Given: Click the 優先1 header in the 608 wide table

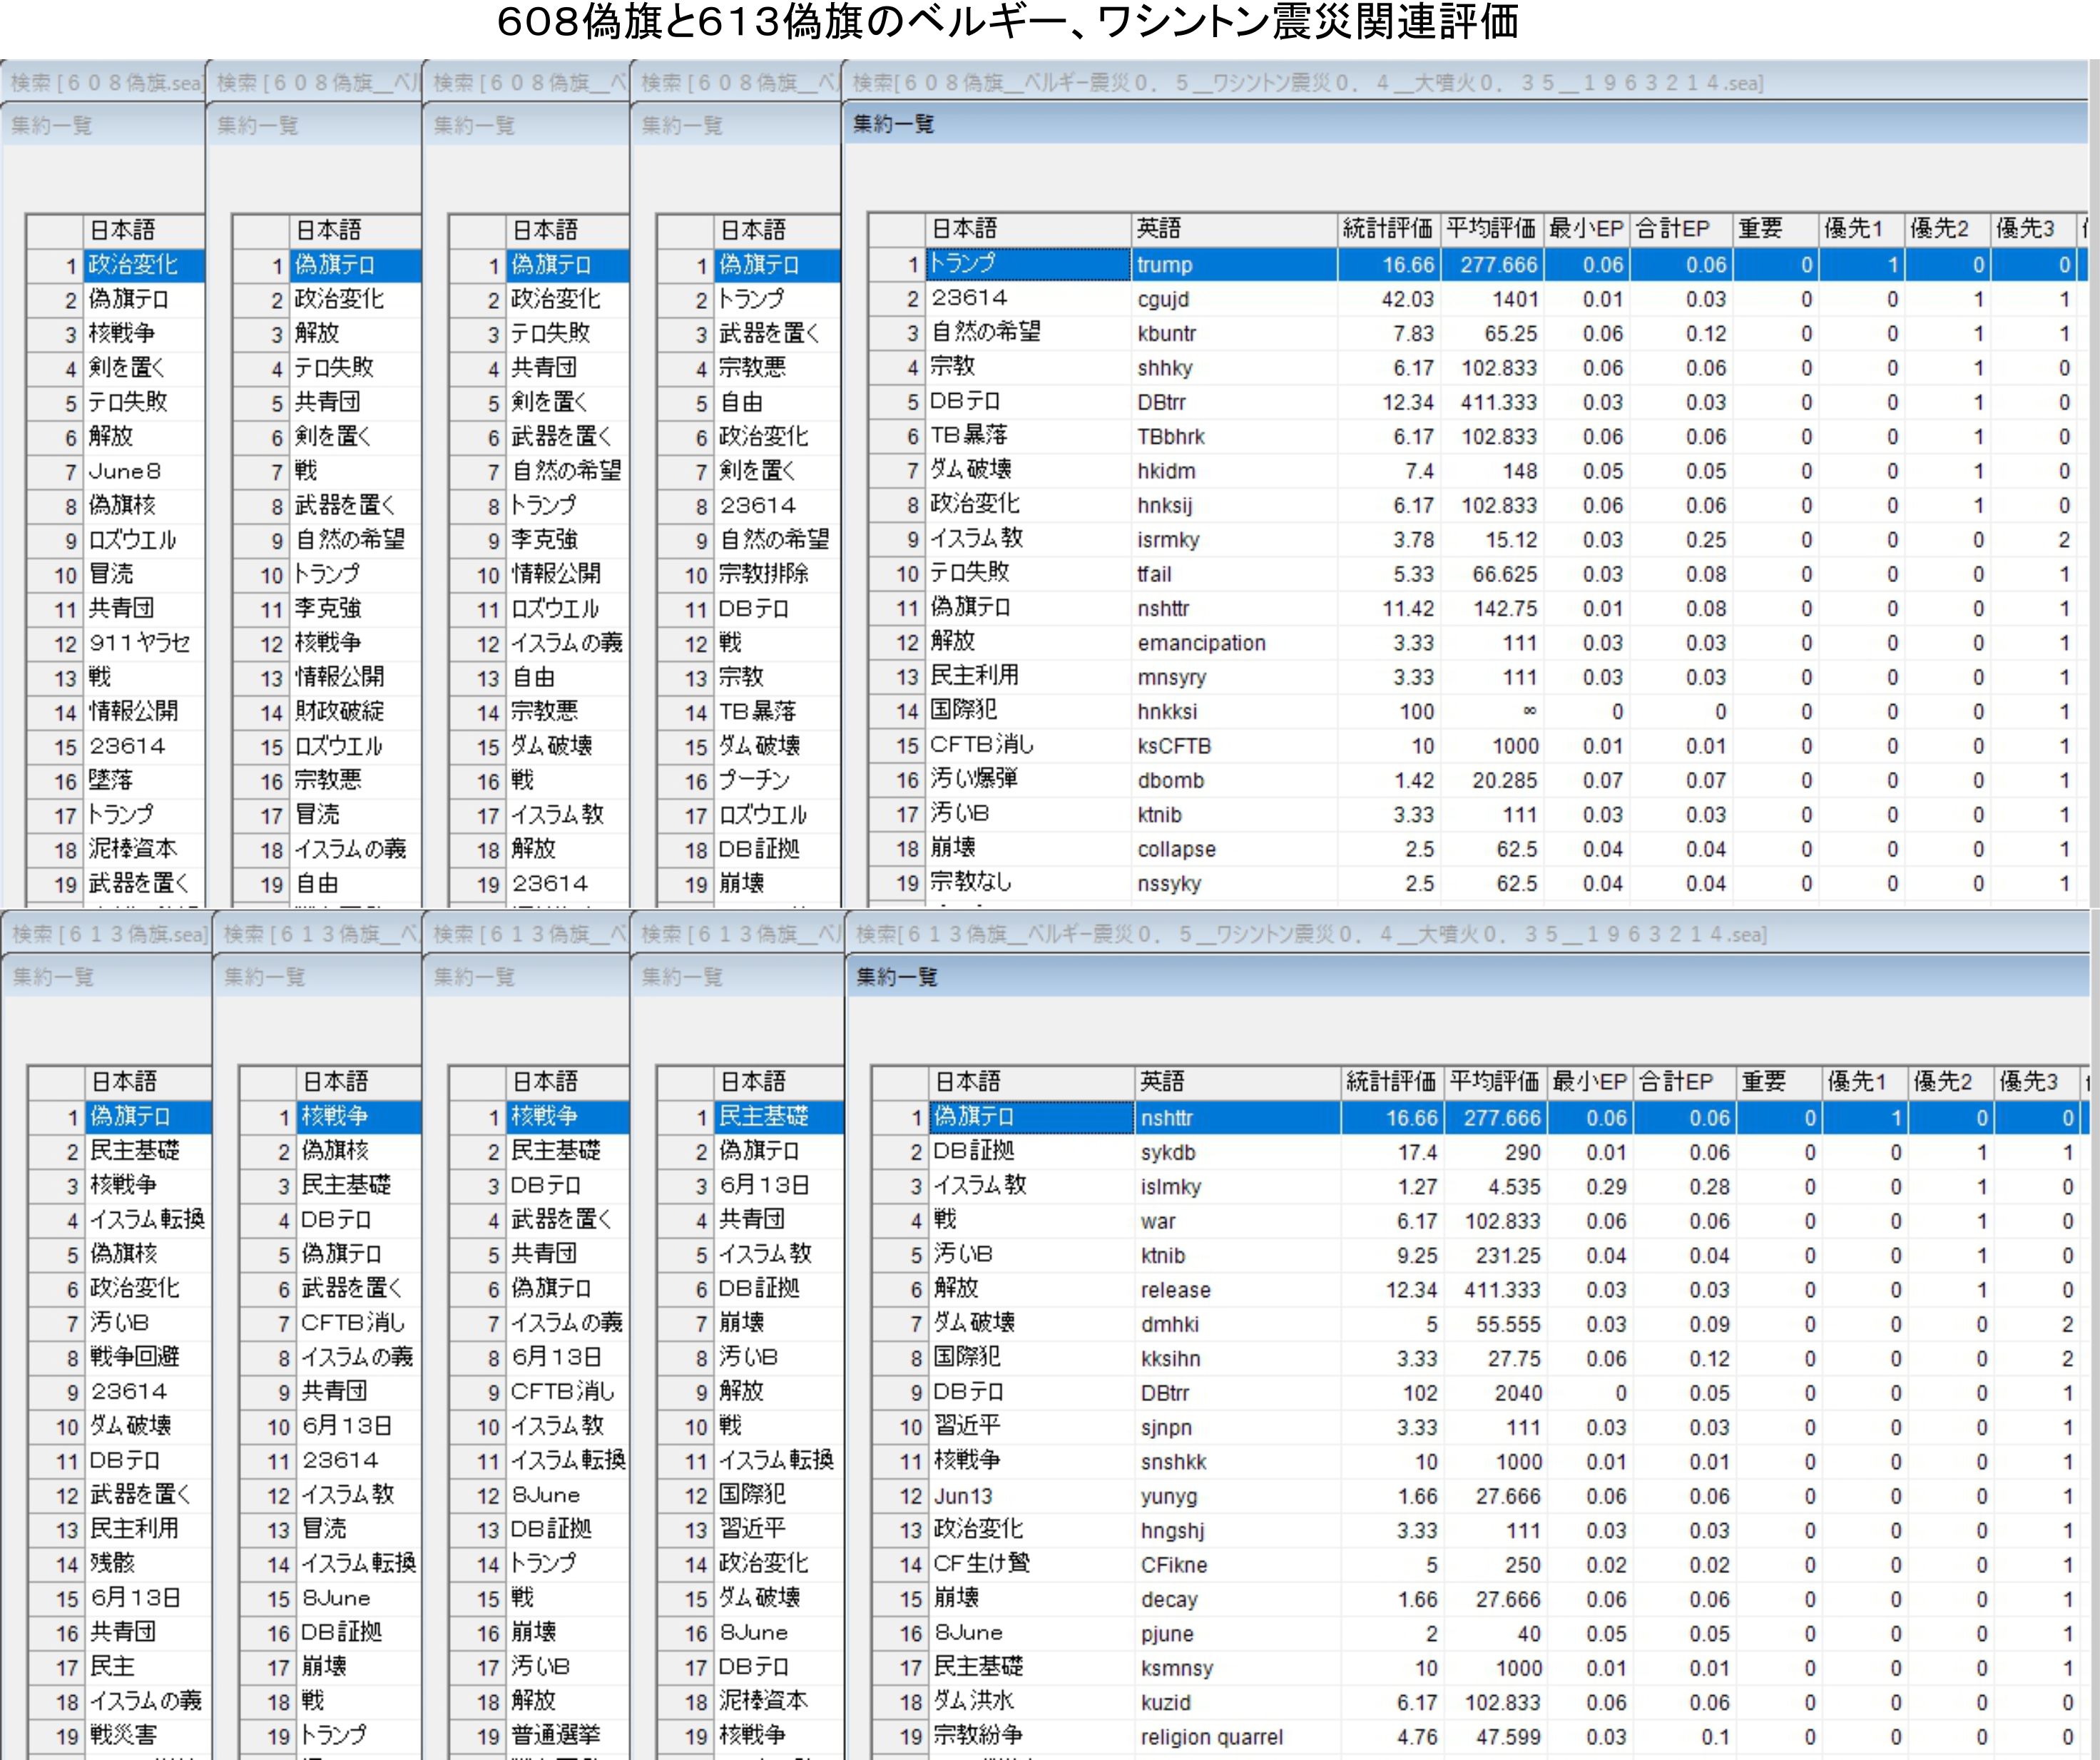Looking at the screenshot, I should (1862, 229).
